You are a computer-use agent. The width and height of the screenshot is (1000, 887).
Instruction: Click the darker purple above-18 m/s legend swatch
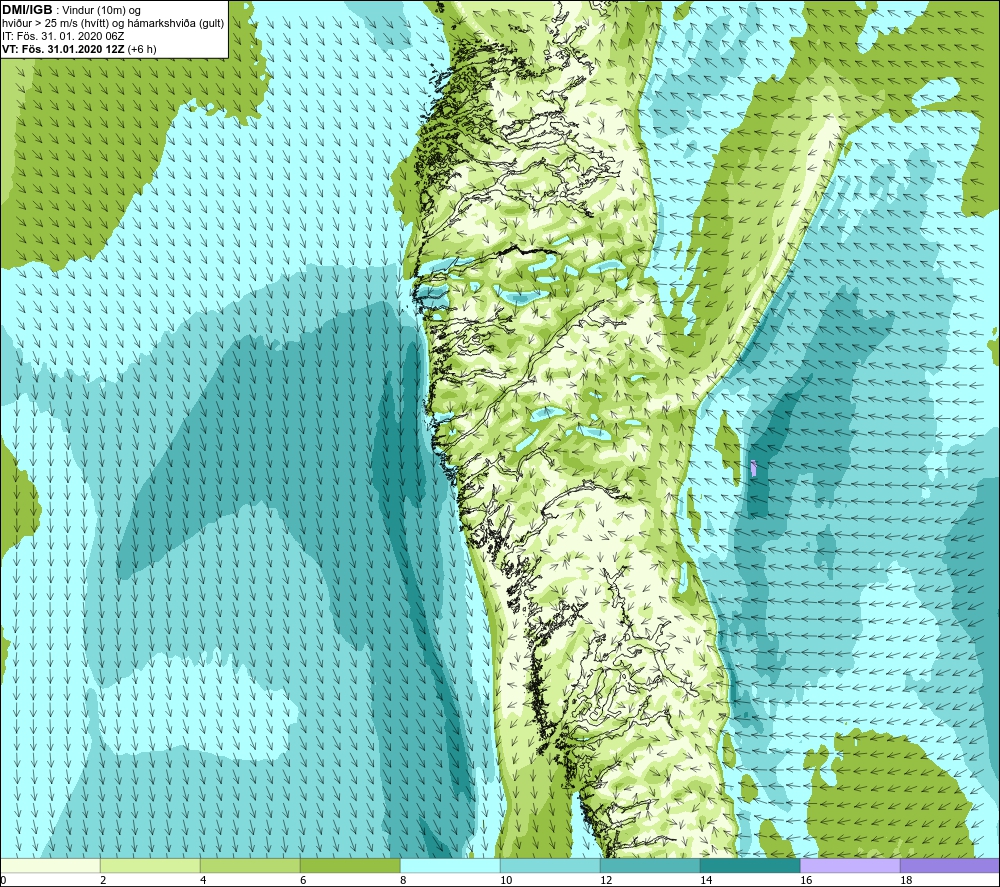coord(950,865)
